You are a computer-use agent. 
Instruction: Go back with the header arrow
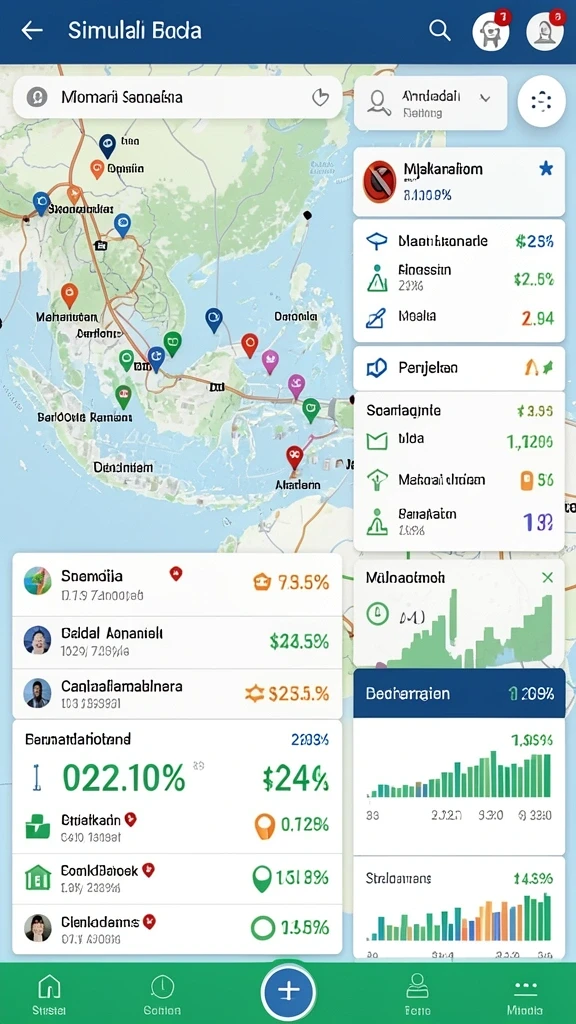tap(31, 31)
